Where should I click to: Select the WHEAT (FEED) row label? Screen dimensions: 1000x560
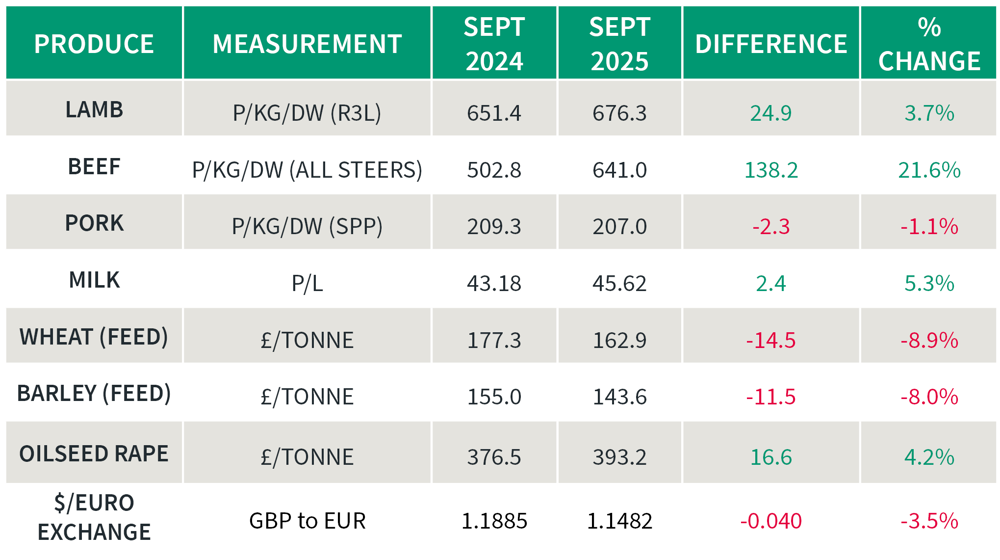click(94, 336)
